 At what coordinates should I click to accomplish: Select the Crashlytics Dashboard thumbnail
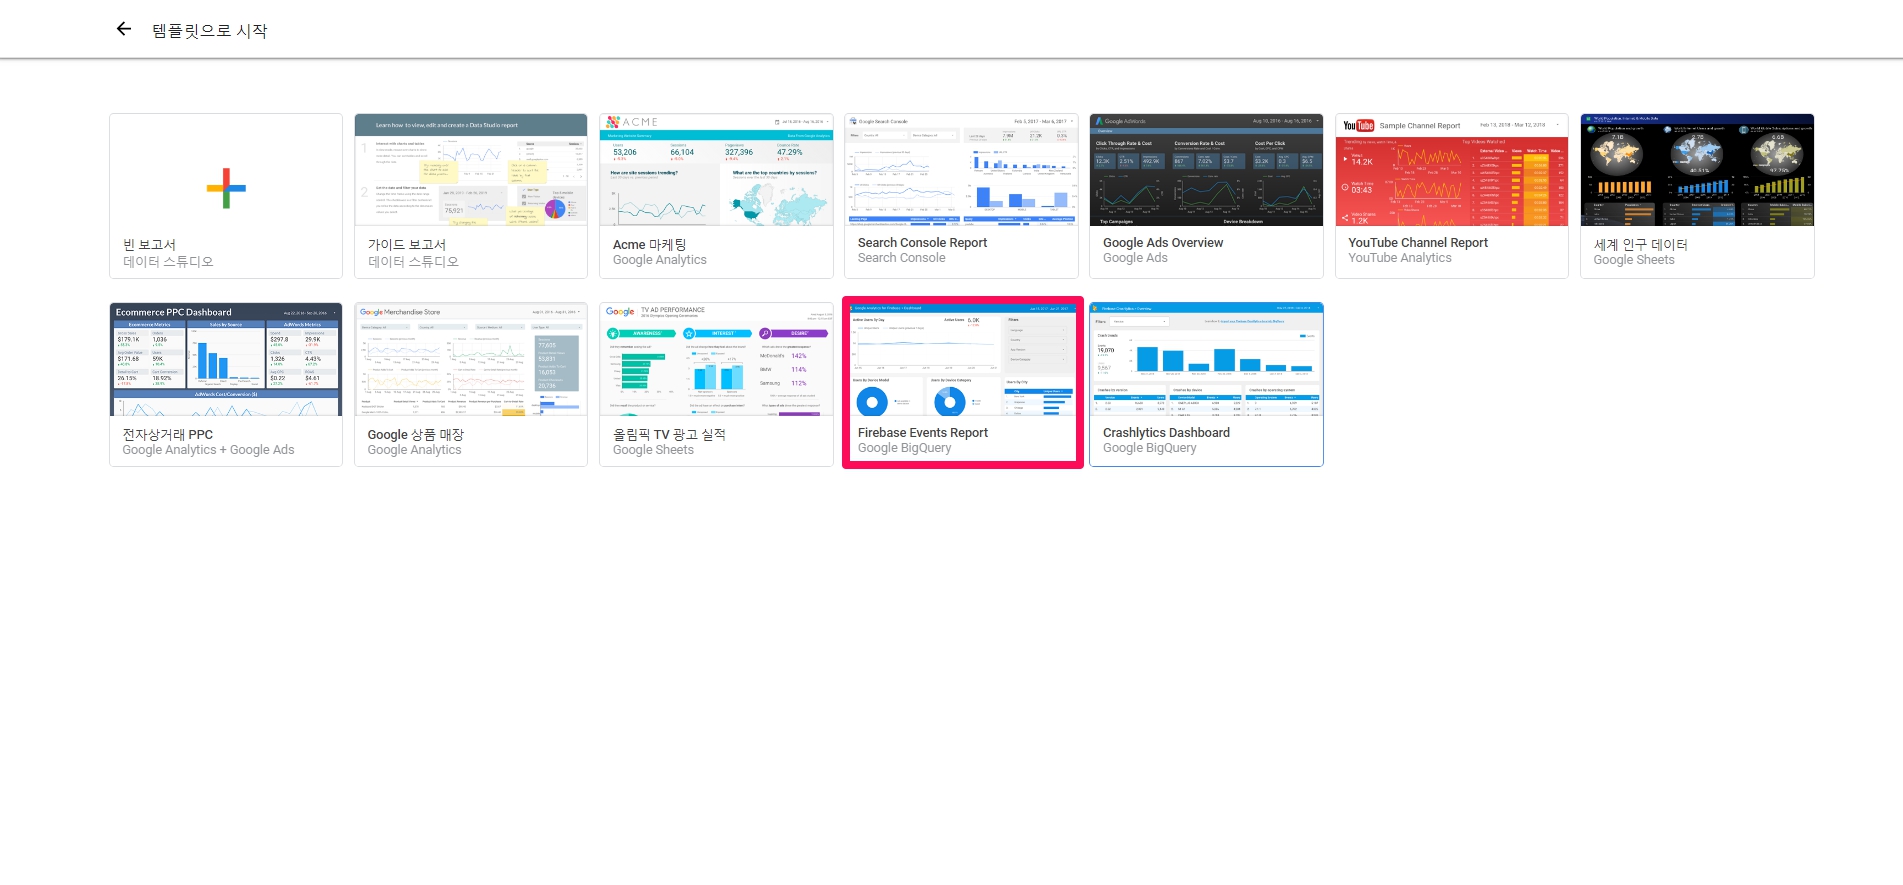[1206, 360]
